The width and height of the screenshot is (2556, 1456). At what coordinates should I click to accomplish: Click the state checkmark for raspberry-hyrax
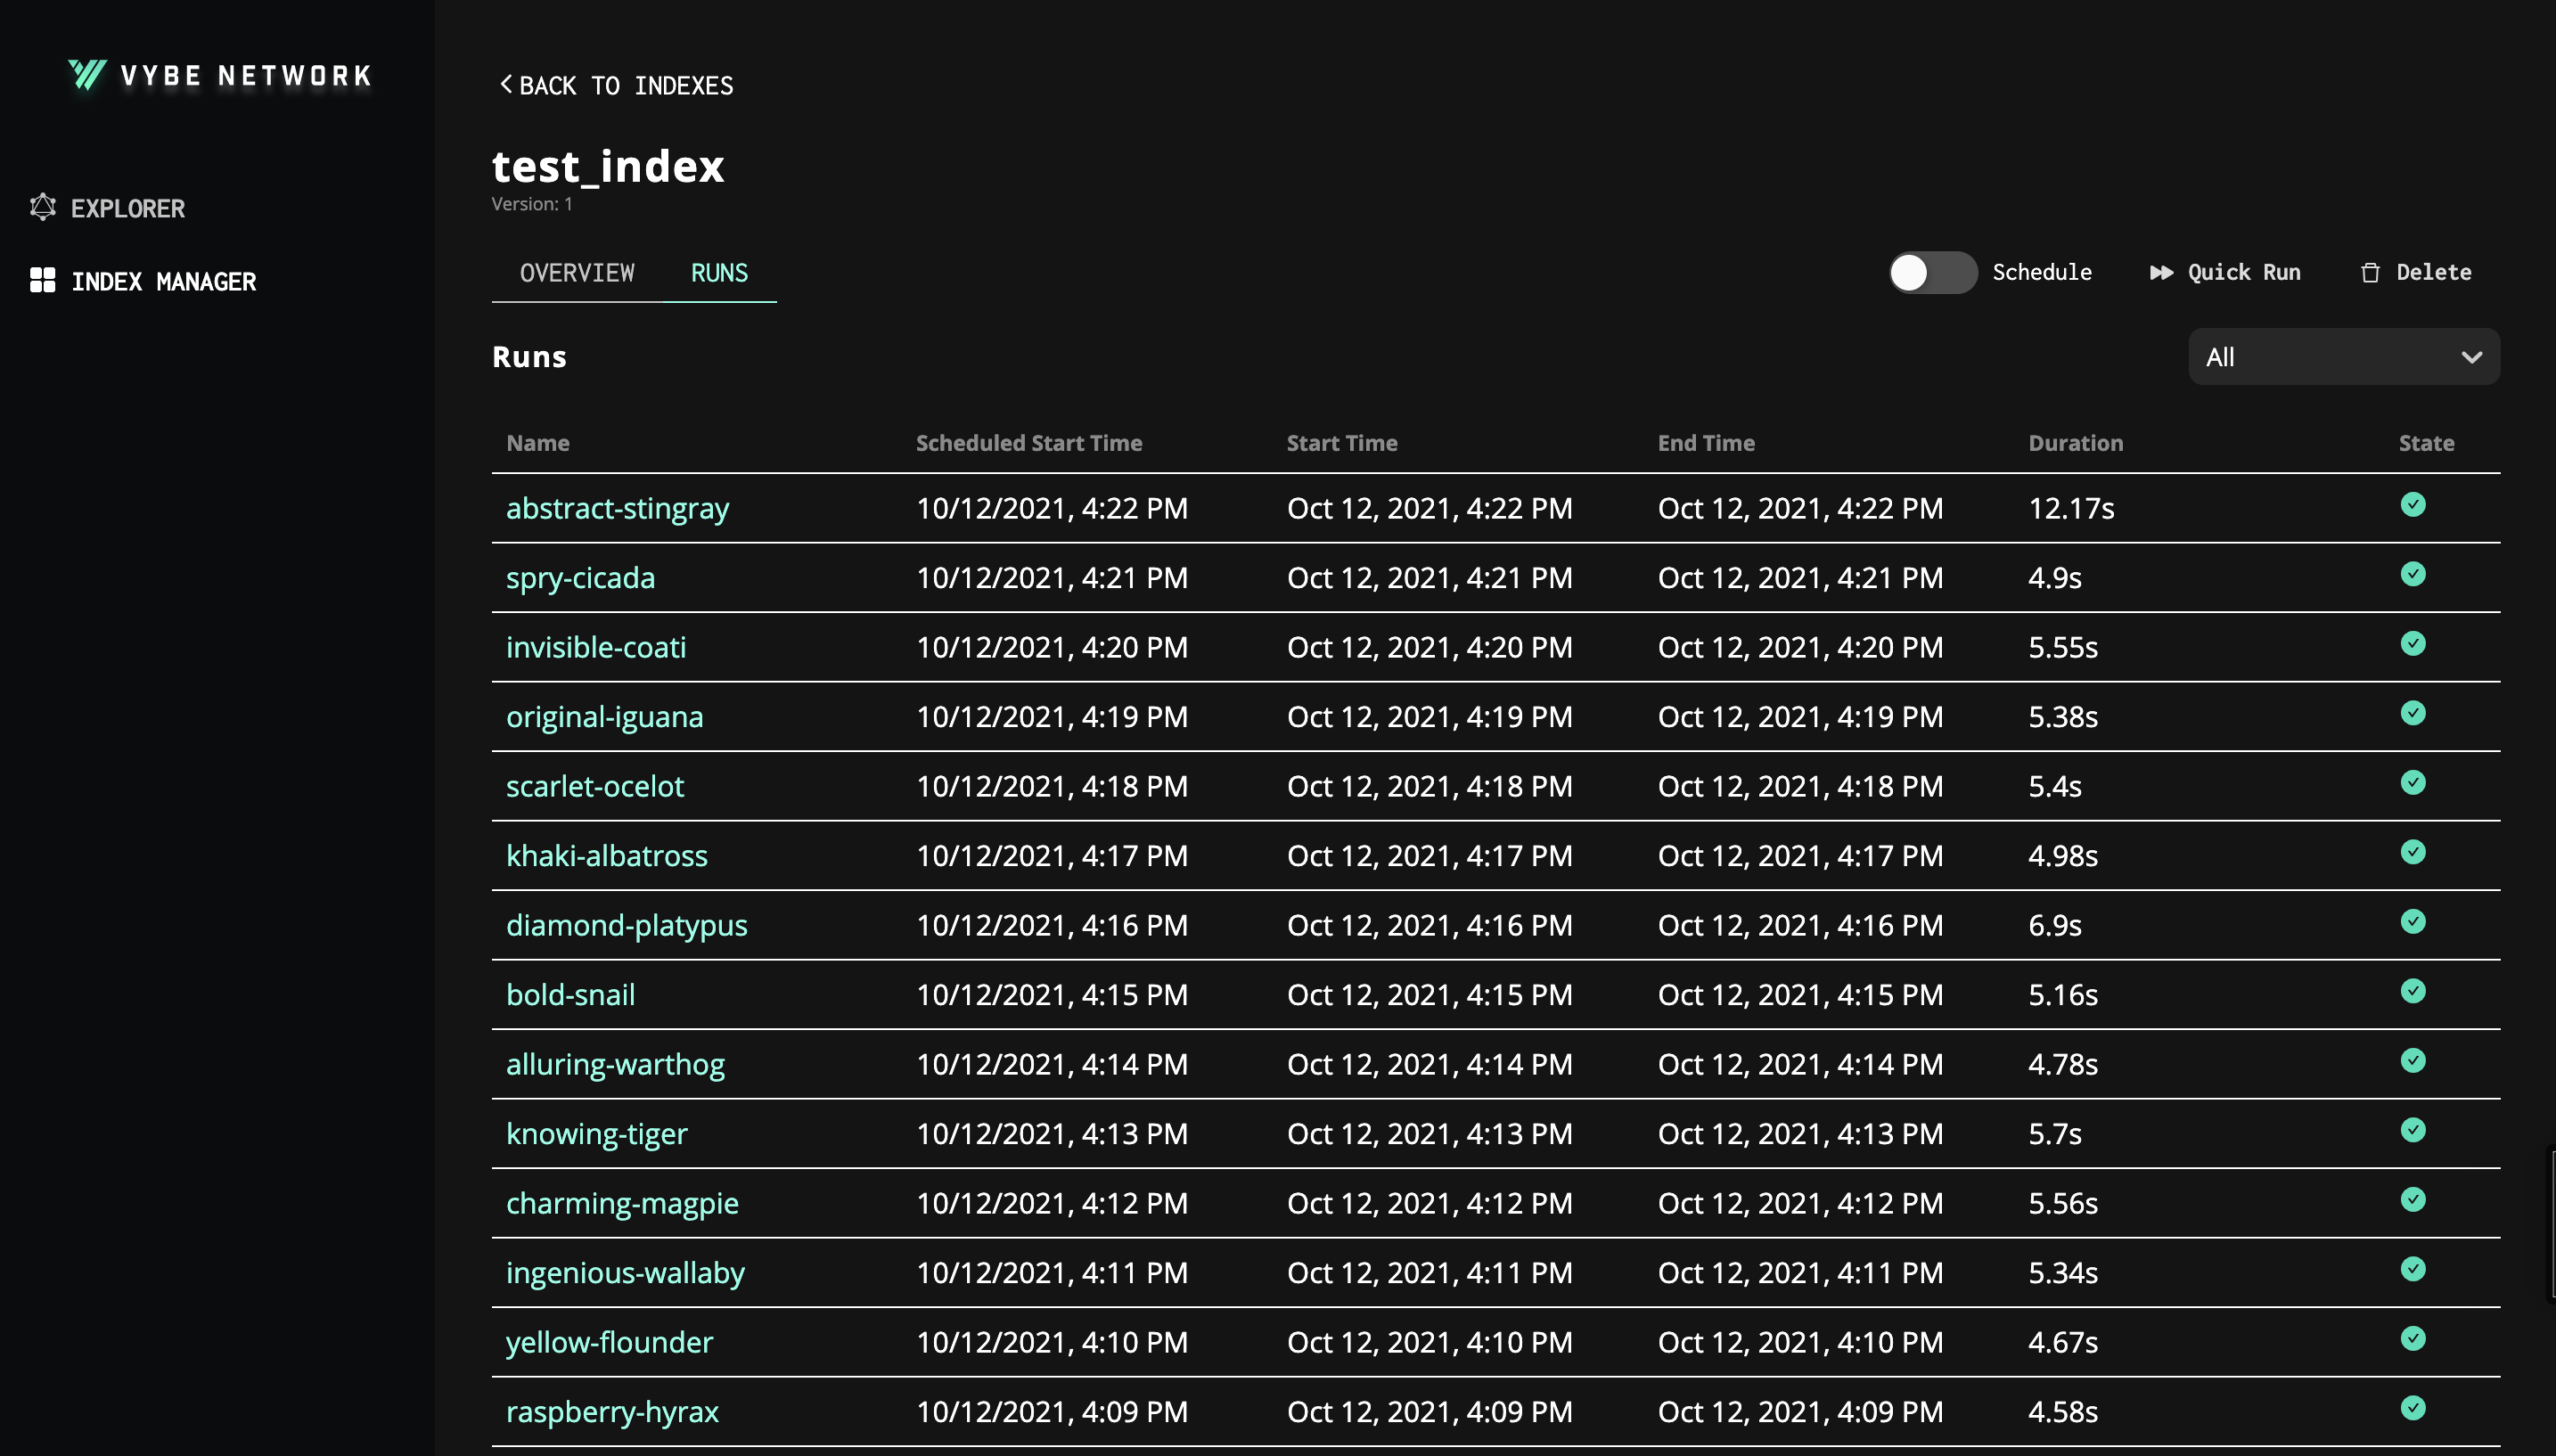[2412, 1408]
